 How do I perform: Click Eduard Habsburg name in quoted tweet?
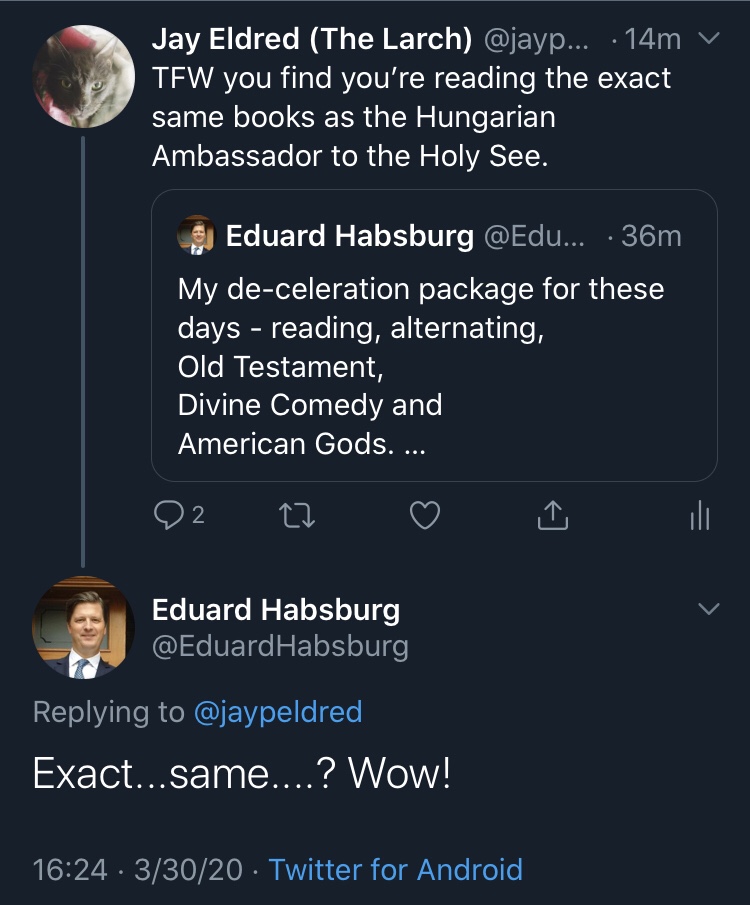[x=350, y=236]
